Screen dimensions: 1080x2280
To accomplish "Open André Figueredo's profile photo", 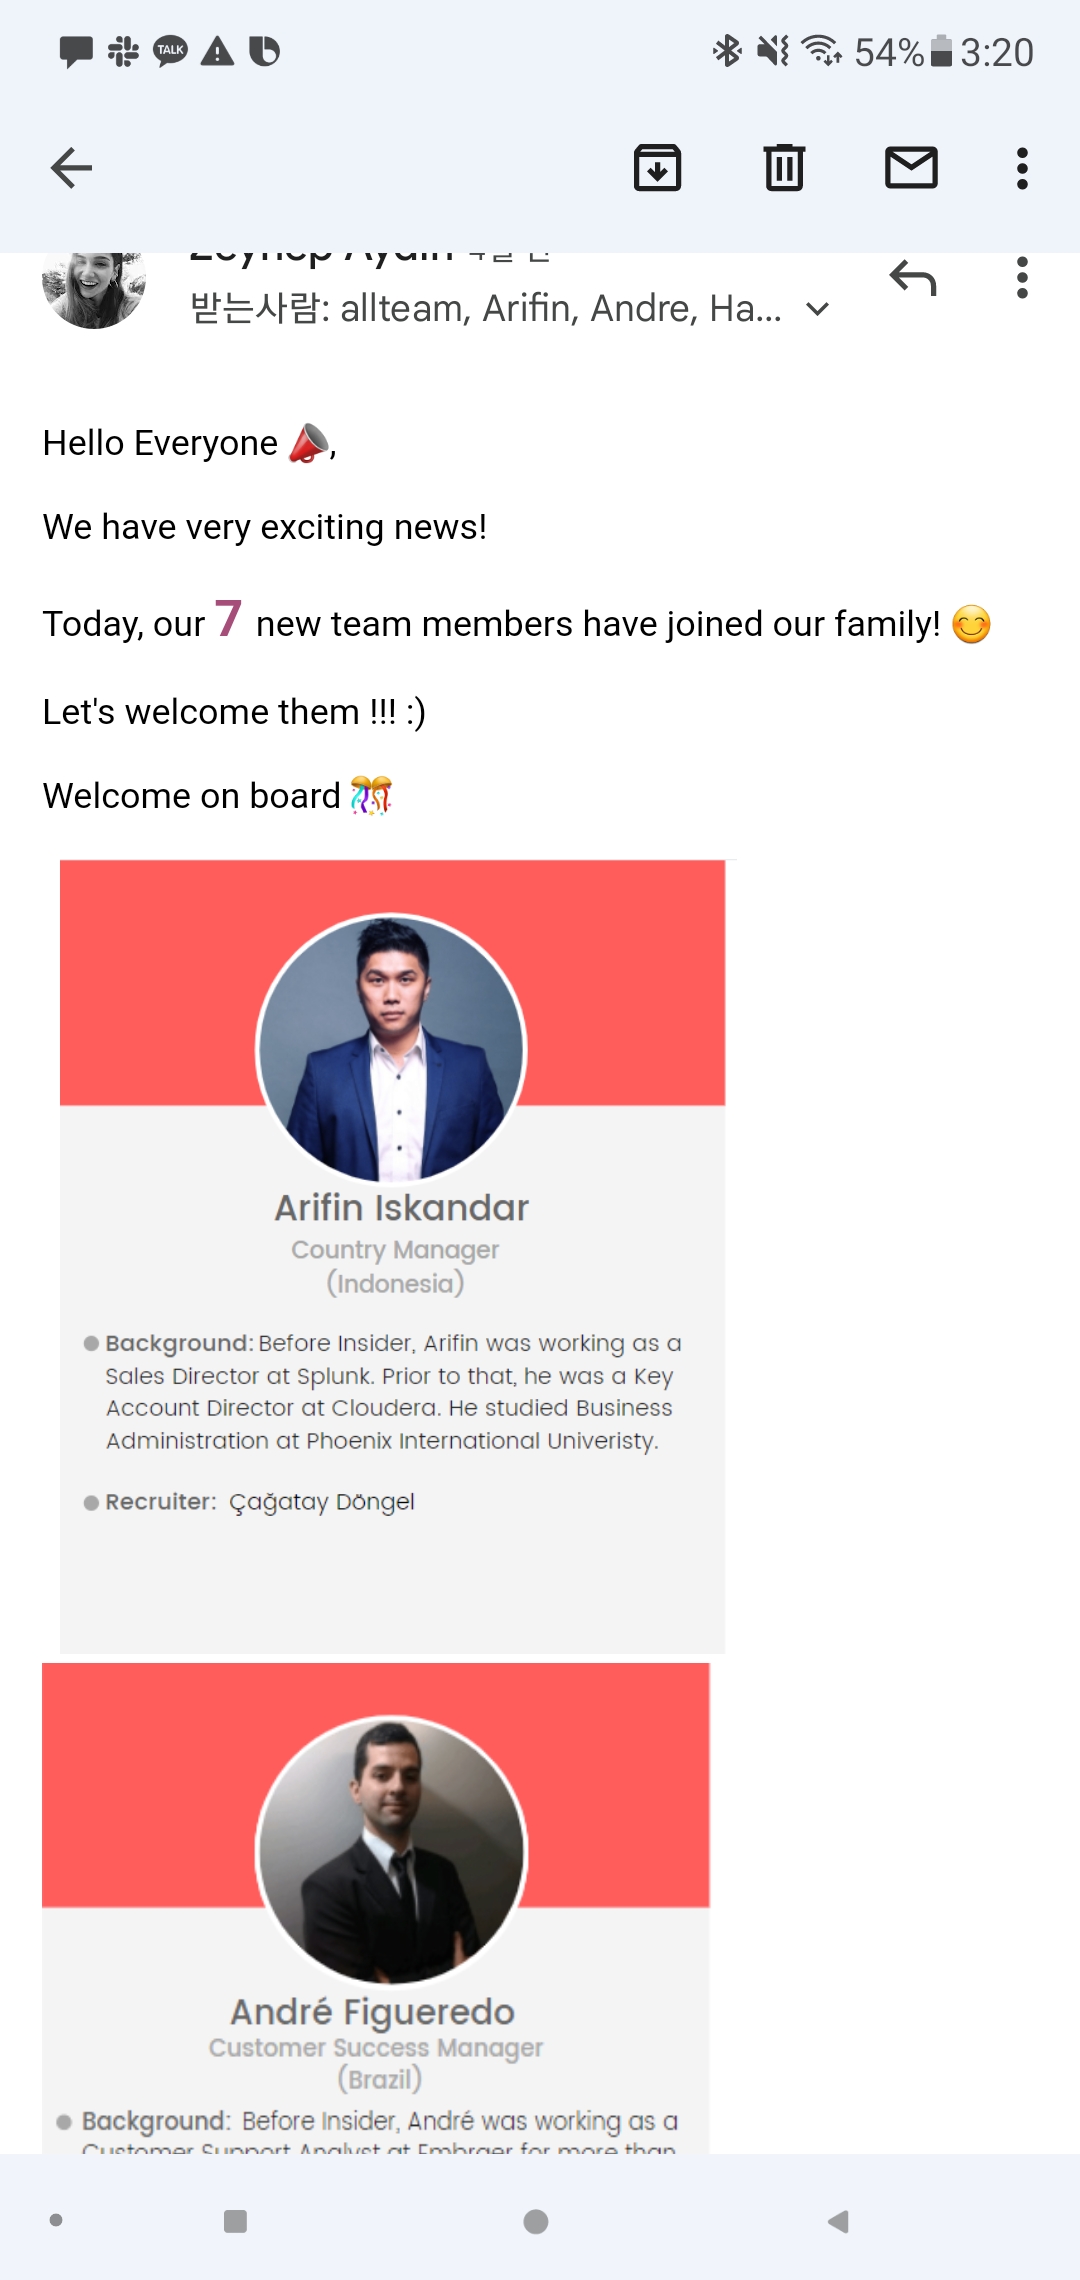I will click(x=392, y=1849).
